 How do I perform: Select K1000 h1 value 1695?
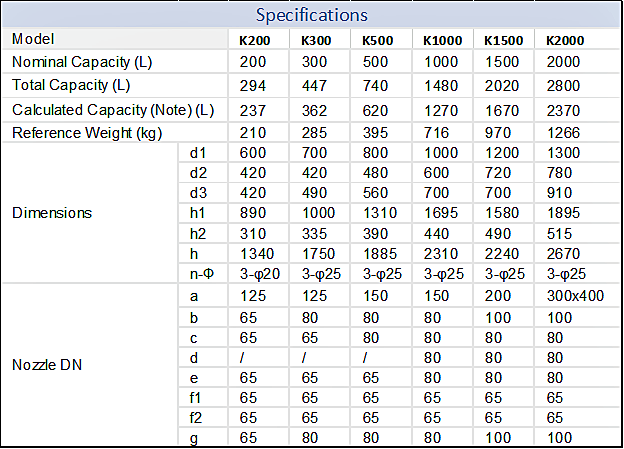(x=441, y=213)
